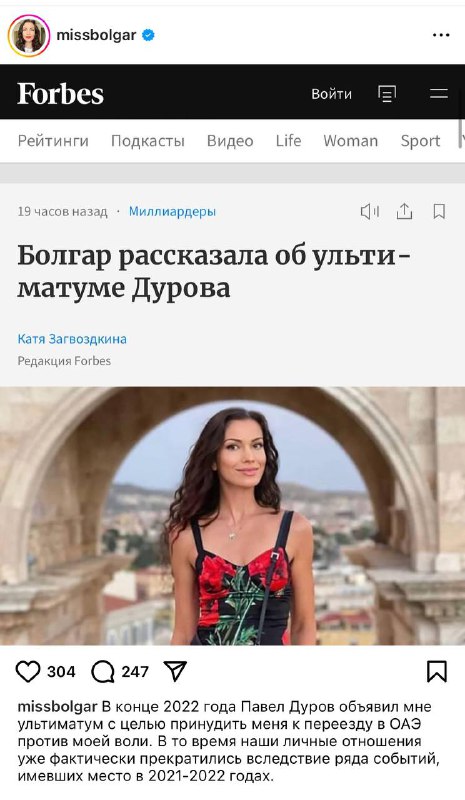Open missbolgar profile avatar story
The image size is (465, 800).
point(29,35)
